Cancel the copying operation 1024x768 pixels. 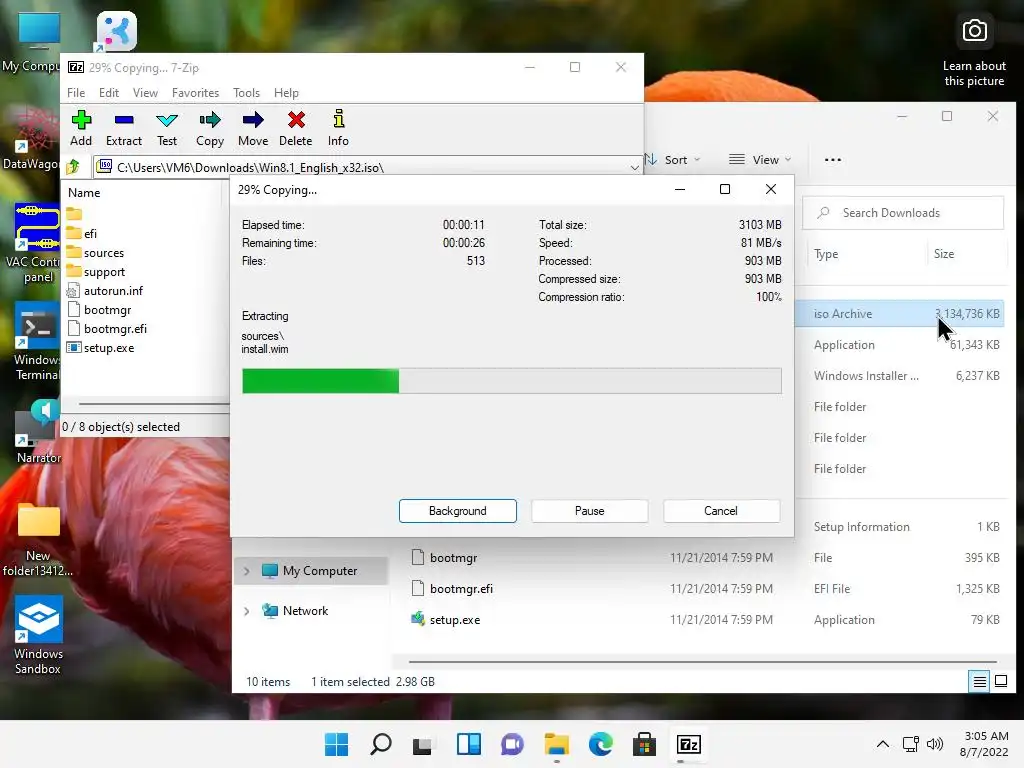pos(721,511)
